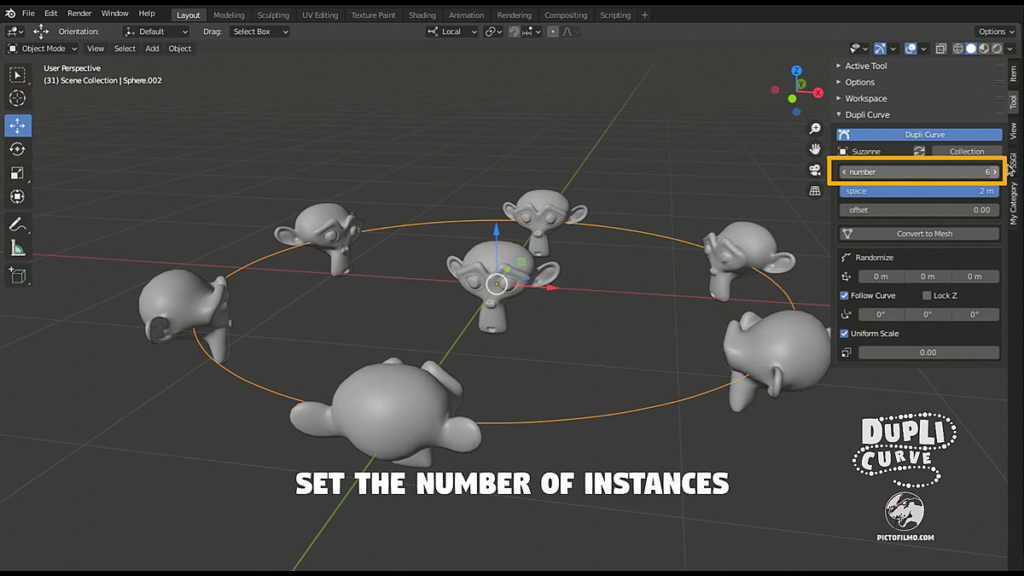Expand the Options panel
1024x576 pixels.
(x=859, y=82)
